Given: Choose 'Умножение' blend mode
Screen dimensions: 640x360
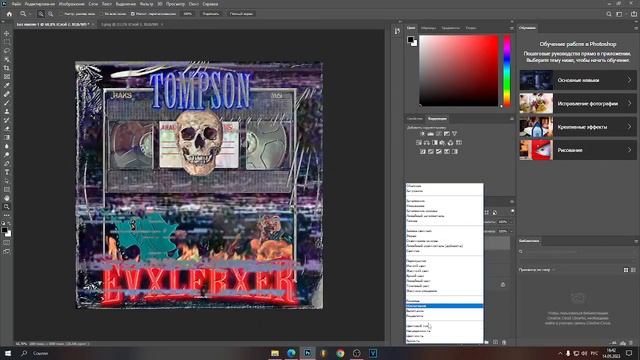Looking at the screenshot, I should click(416, 206).
